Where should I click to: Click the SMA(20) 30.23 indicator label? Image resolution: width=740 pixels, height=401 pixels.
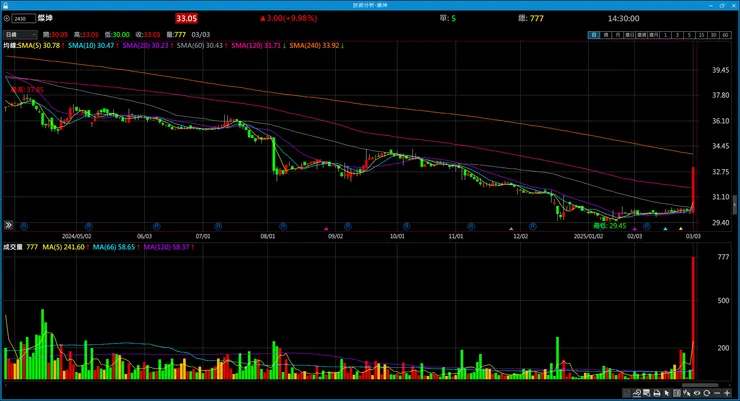pos(145,45)
